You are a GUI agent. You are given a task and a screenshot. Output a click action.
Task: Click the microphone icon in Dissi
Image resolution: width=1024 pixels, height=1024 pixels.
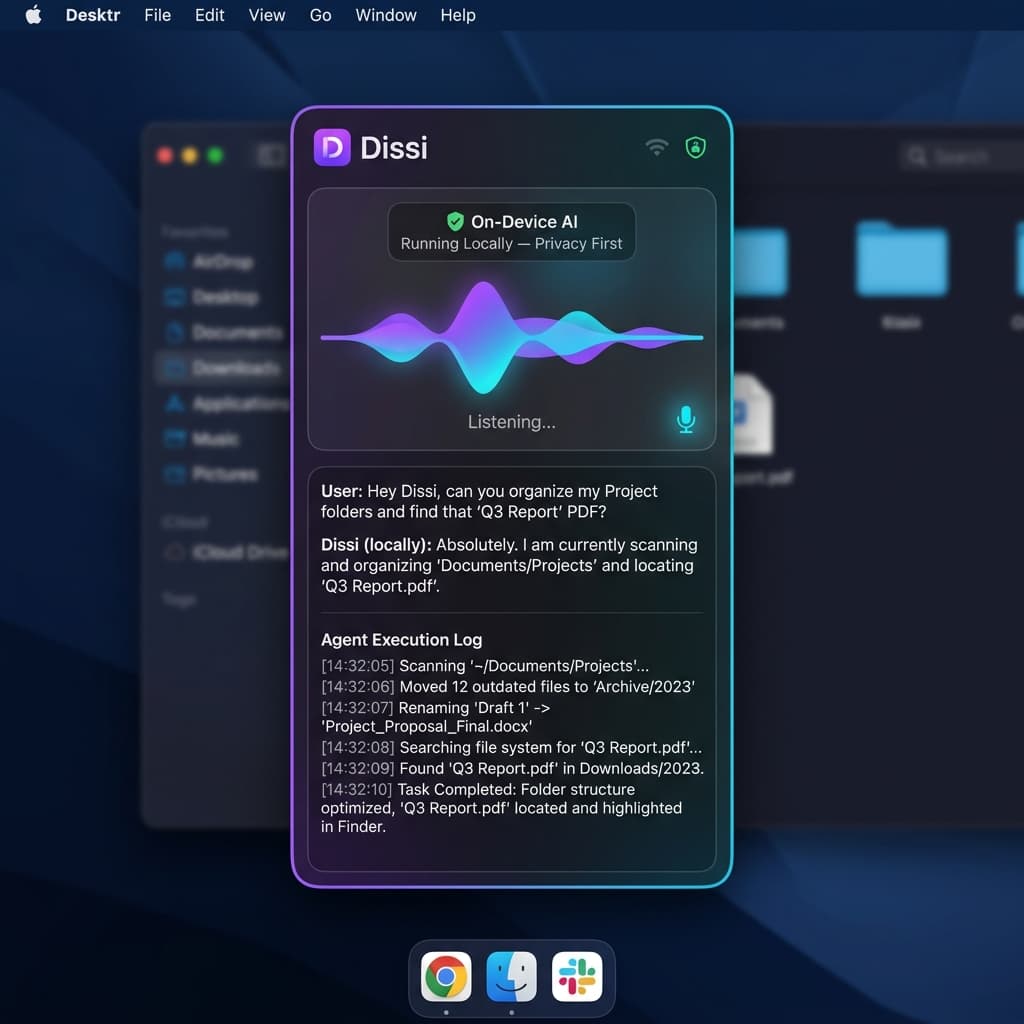(x=686, y=419)
